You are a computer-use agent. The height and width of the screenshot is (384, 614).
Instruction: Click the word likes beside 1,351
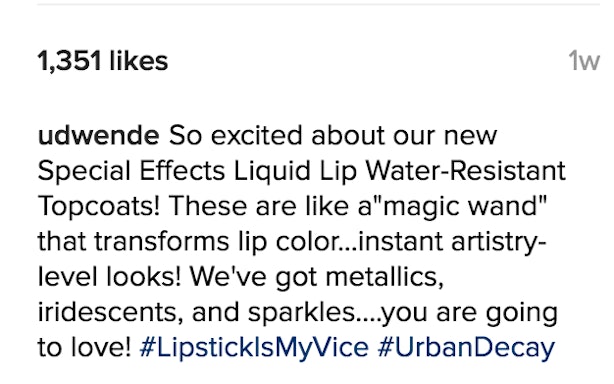coord(139,61)
